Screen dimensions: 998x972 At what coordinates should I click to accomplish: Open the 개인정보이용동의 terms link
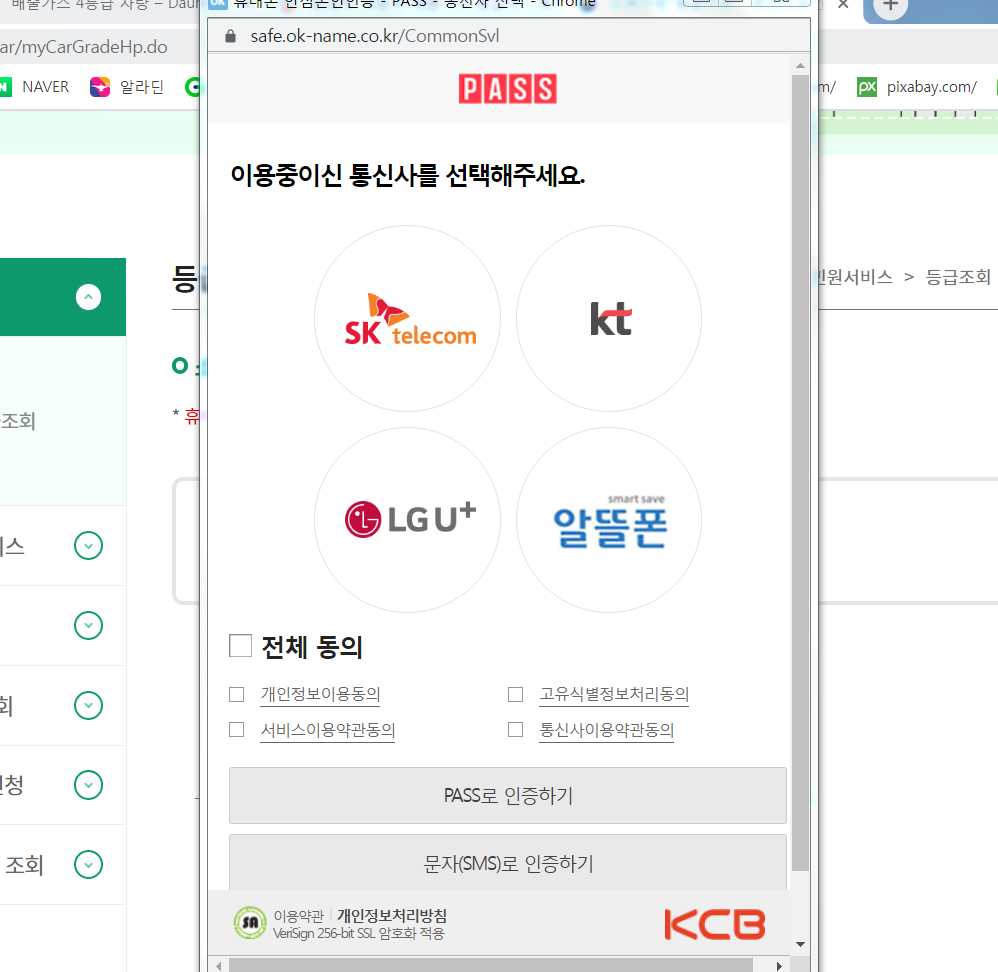pos(320,694)
